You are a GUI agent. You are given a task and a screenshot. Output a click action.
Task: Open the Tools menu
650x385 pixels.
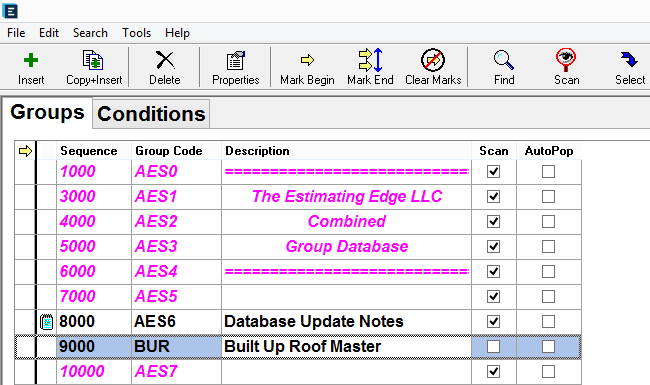[136, 33]
